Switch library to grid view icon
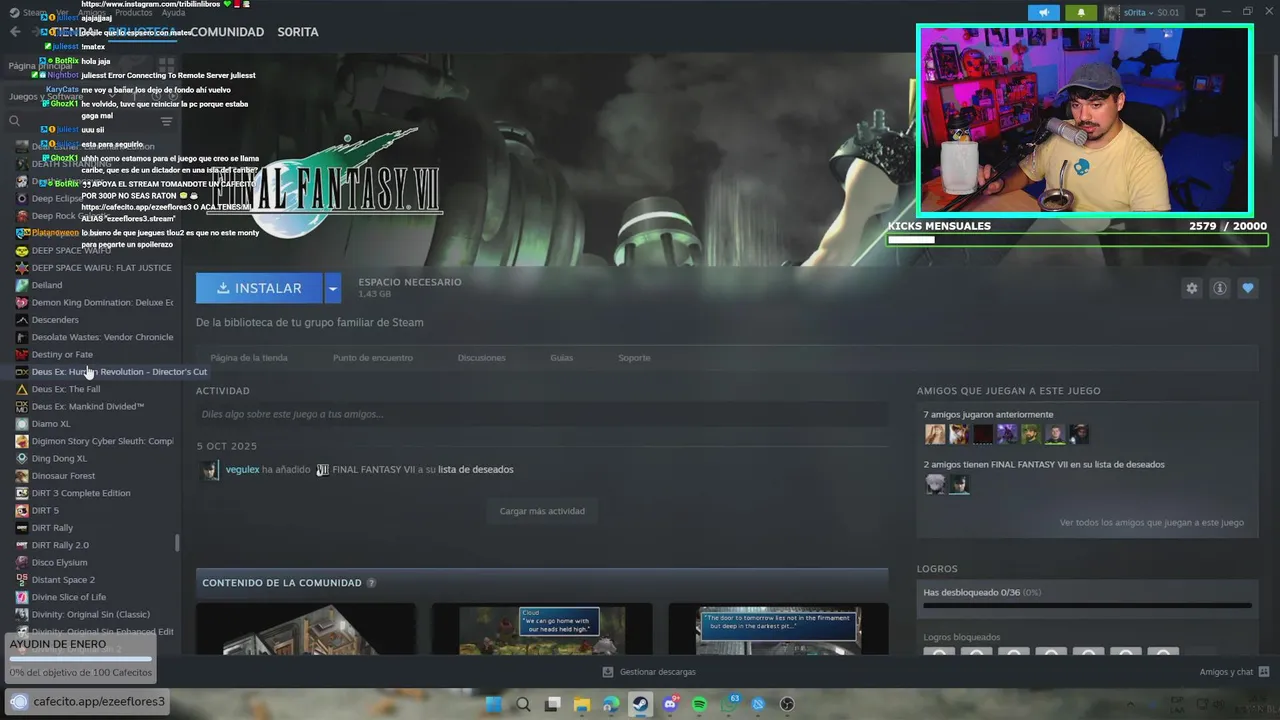The width and height of the screenshot is (1280, 720). (x=166, y=66)
